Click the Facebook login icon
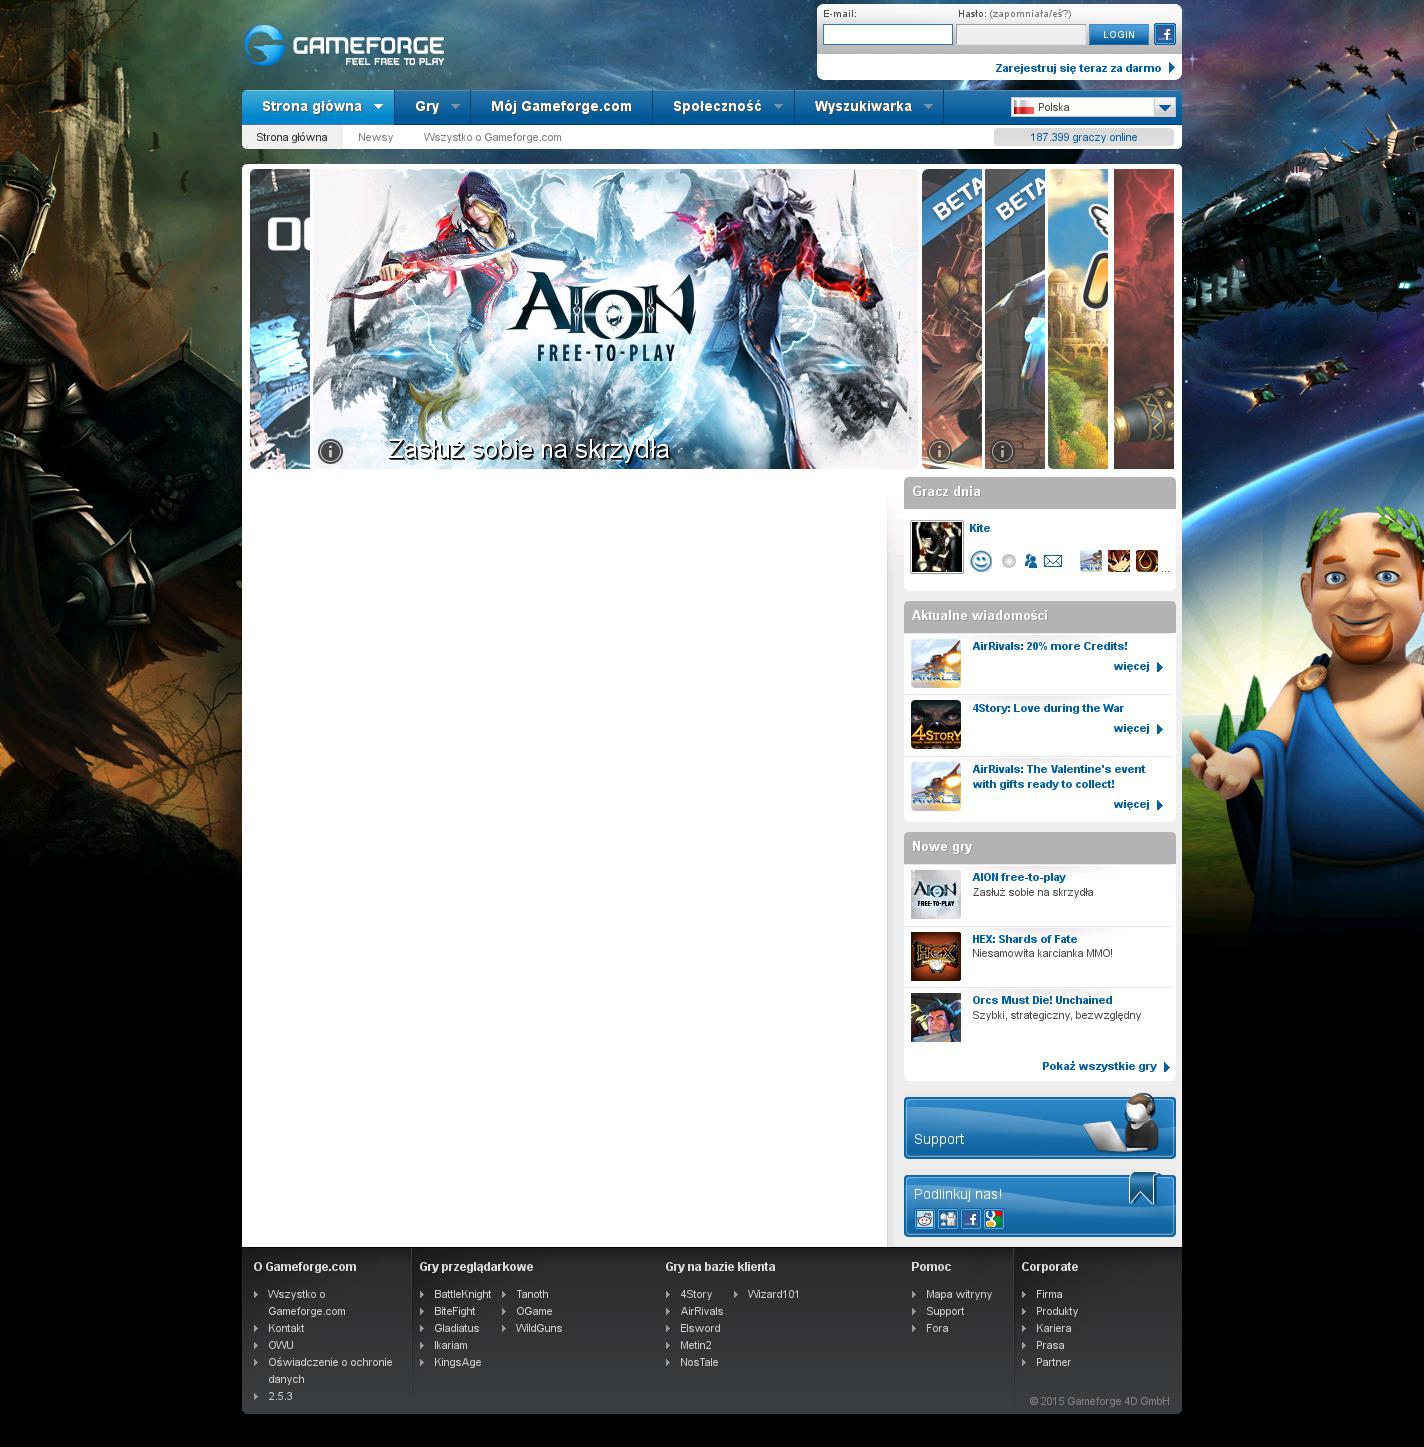The width and height of the screenshot is (1424, 1447). (1164, 34)
